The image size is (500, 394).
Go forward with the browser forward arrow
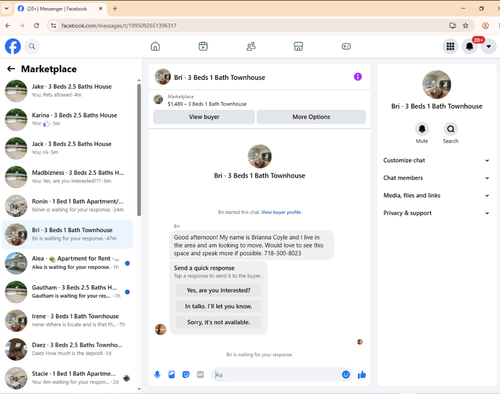click(22, 26)
